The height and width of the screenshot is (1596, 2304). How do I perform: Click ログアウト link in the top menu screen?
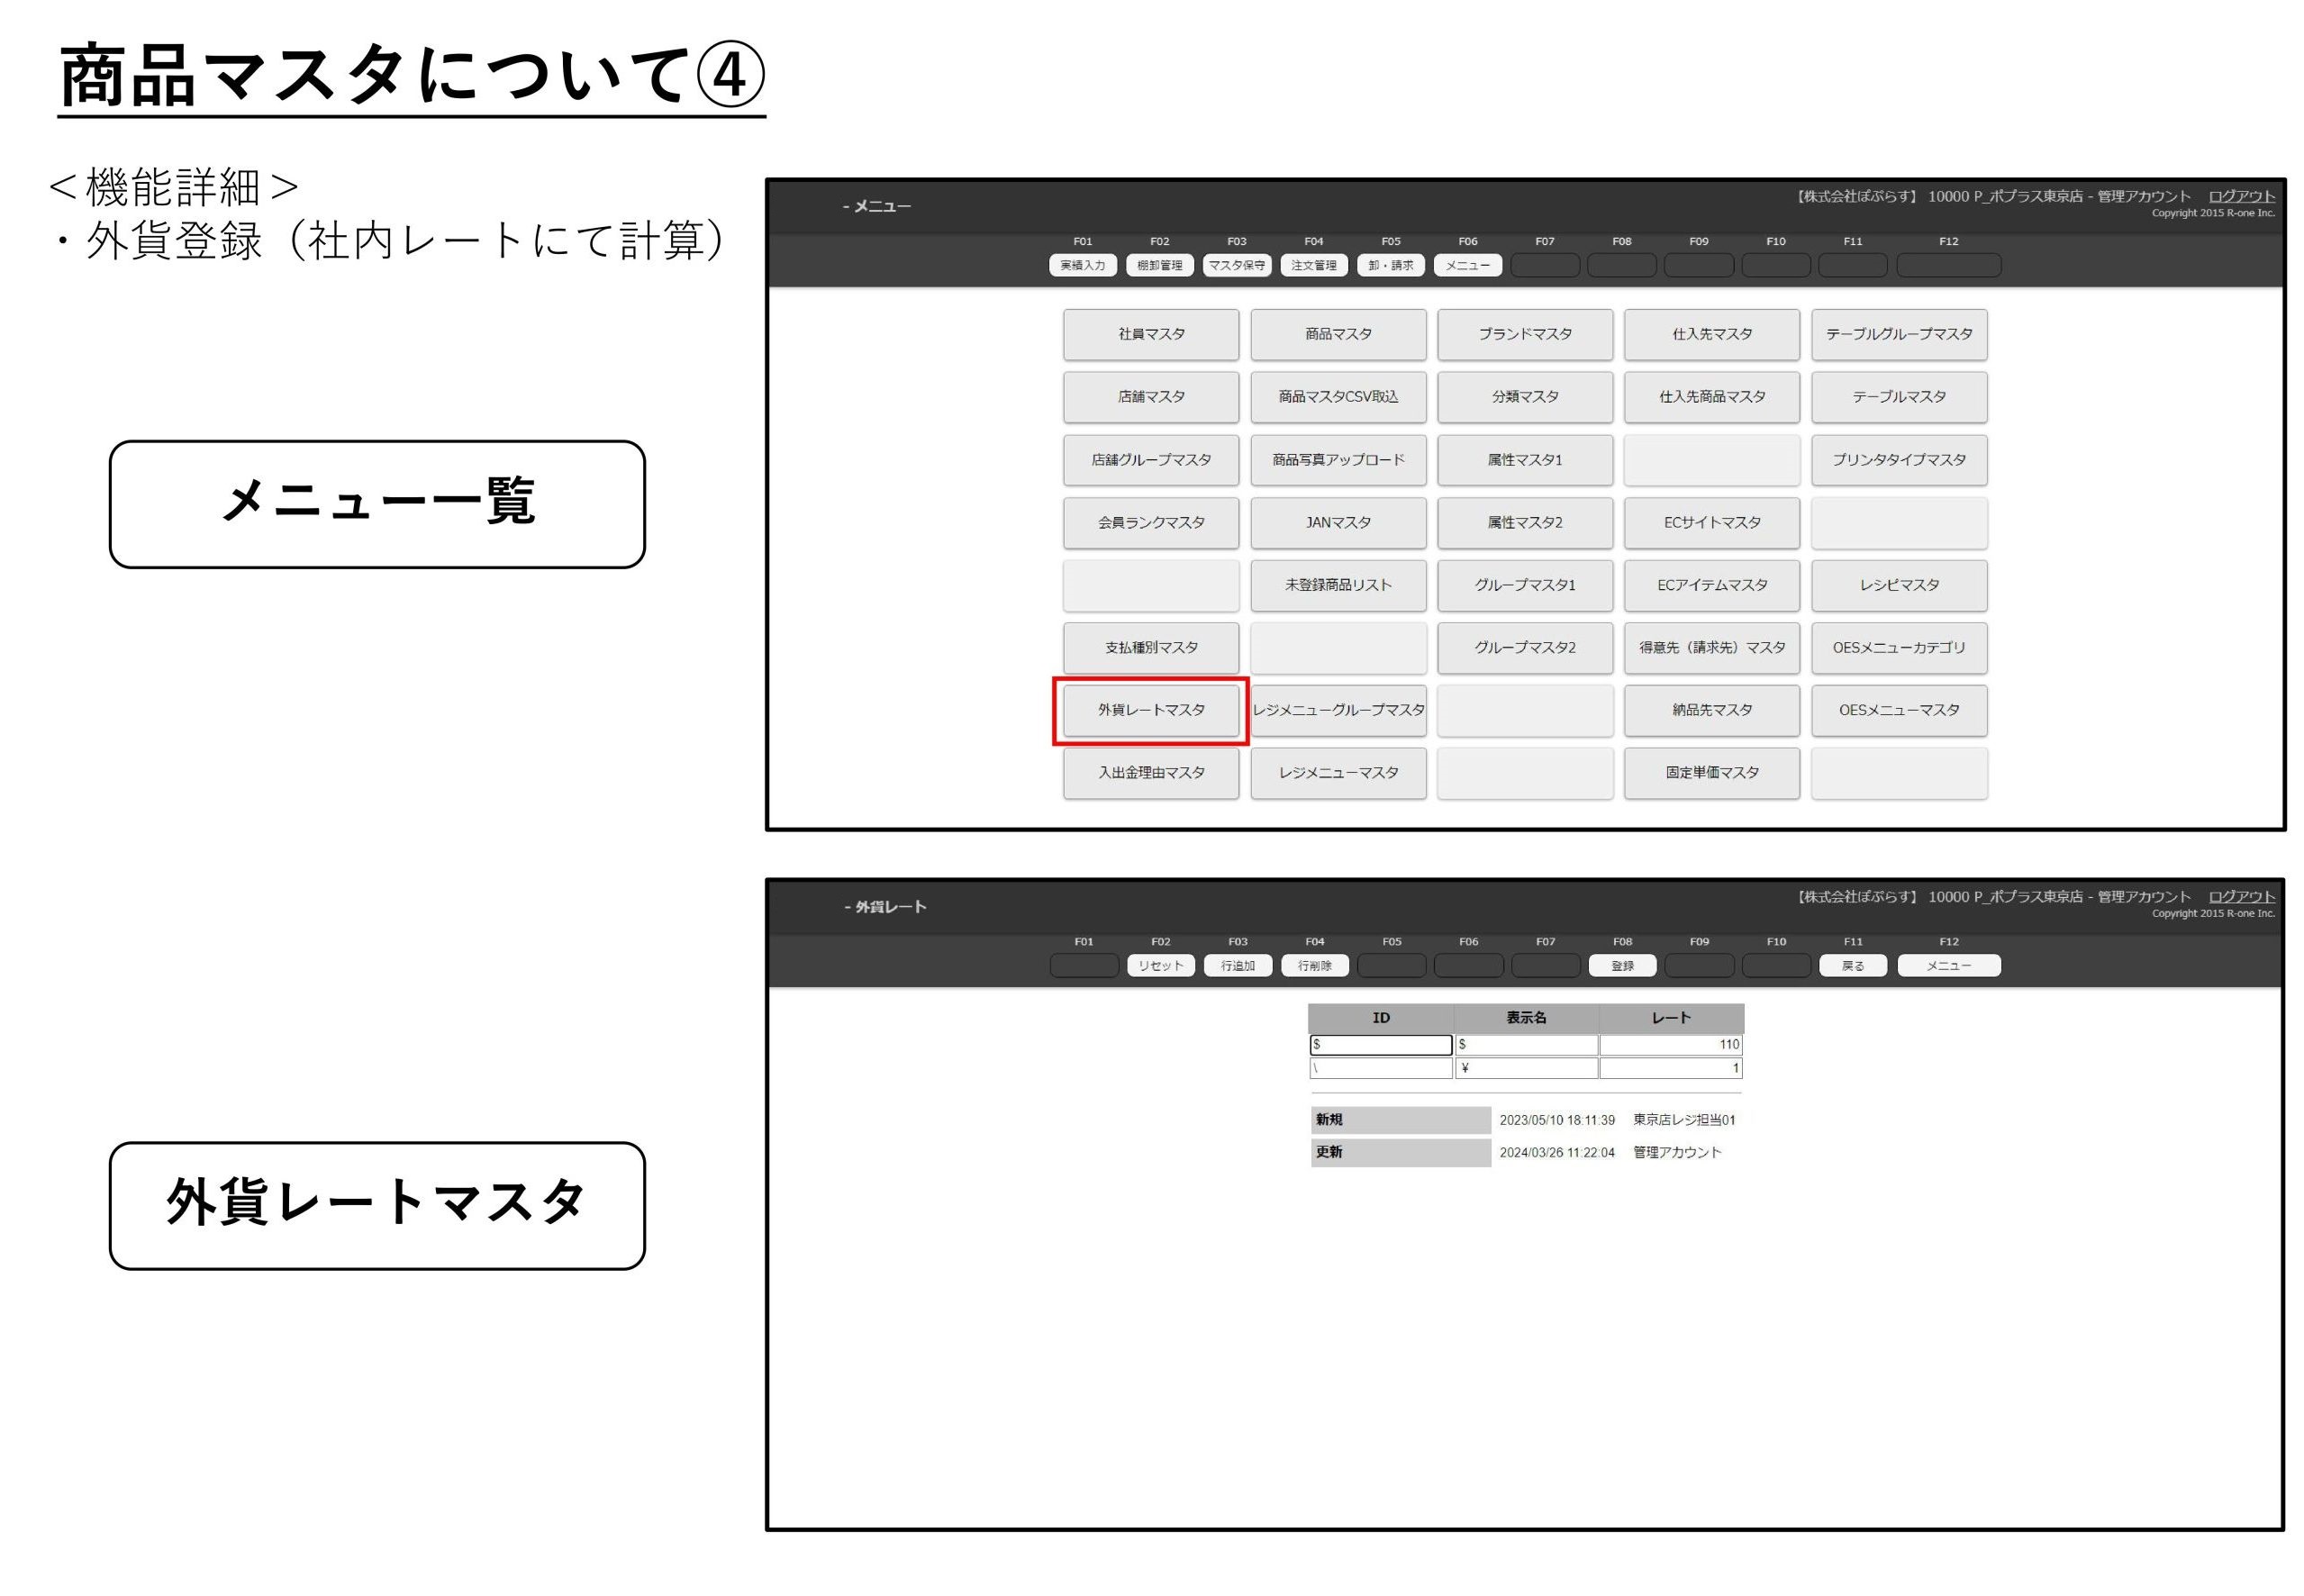[x=2240, y=196]
